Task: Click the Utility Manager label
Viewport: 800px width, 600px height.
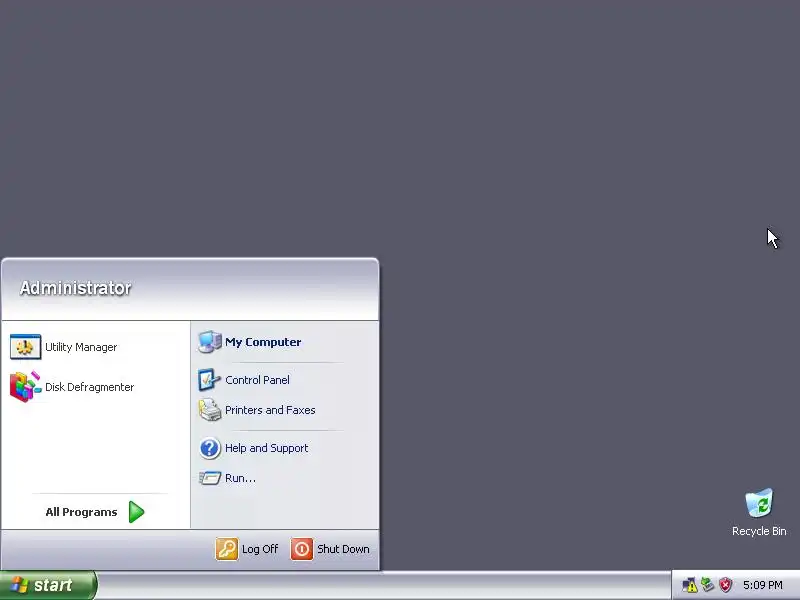Action: pos(81,347)
